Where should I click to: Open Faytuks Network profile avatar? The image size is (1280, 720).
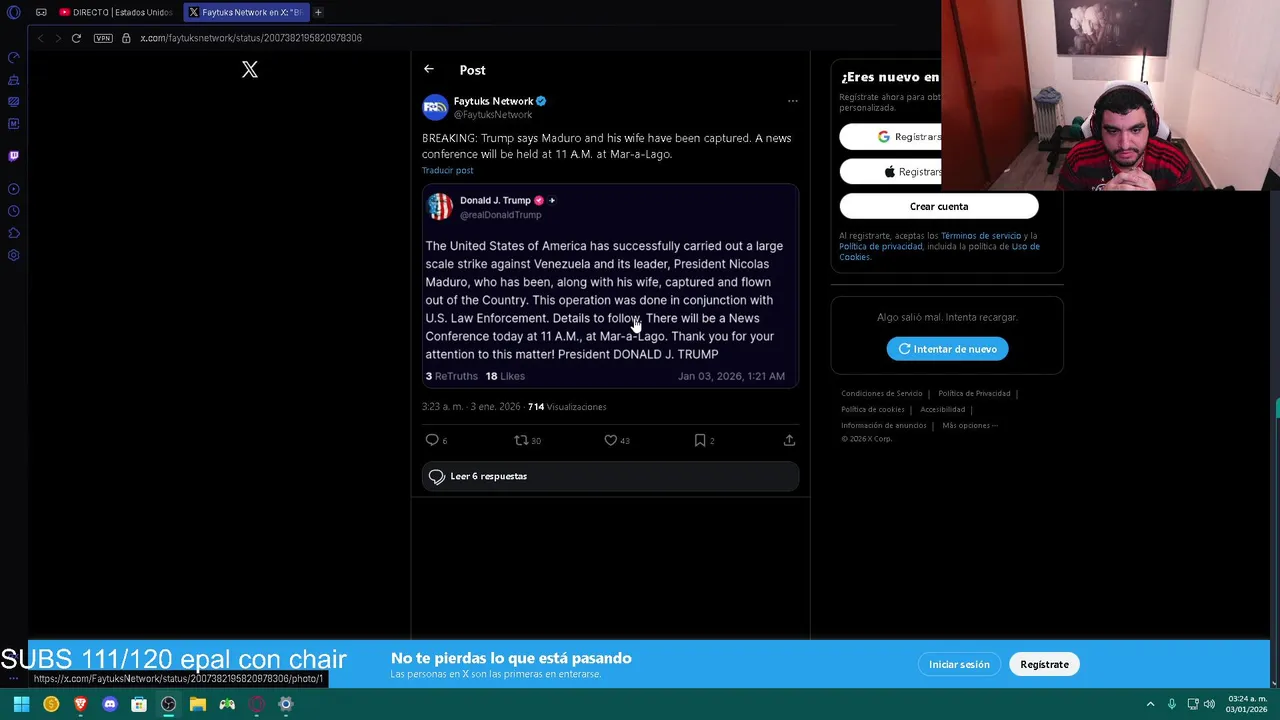(435, 107)
